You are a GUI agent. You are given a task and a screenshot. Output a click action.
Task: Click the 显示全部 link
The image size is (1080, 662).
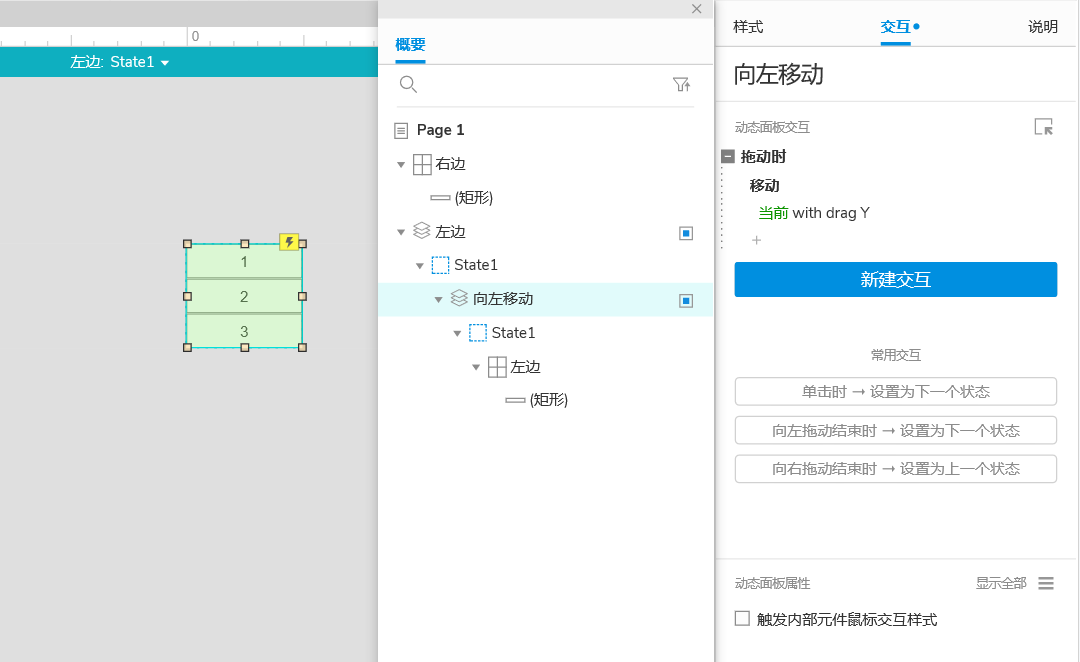pos(1001,583)
